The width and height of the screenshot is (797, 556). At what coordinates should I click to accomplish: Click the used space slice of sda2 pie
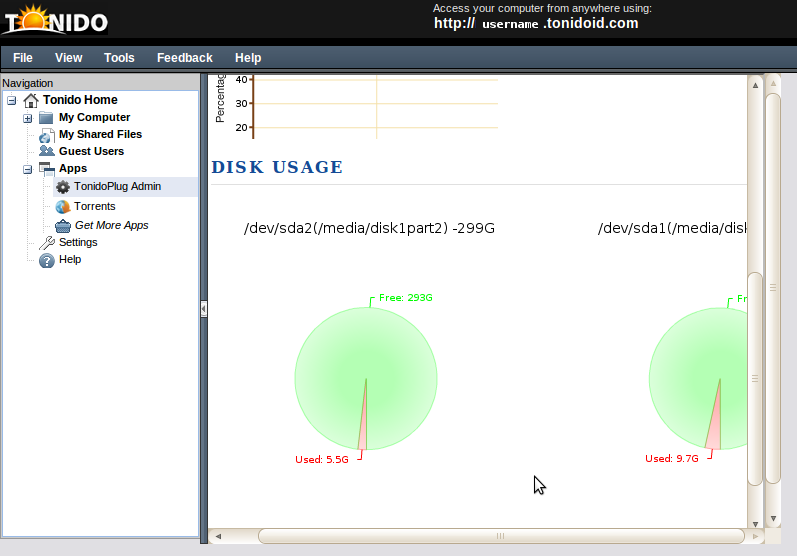(364, 425)
